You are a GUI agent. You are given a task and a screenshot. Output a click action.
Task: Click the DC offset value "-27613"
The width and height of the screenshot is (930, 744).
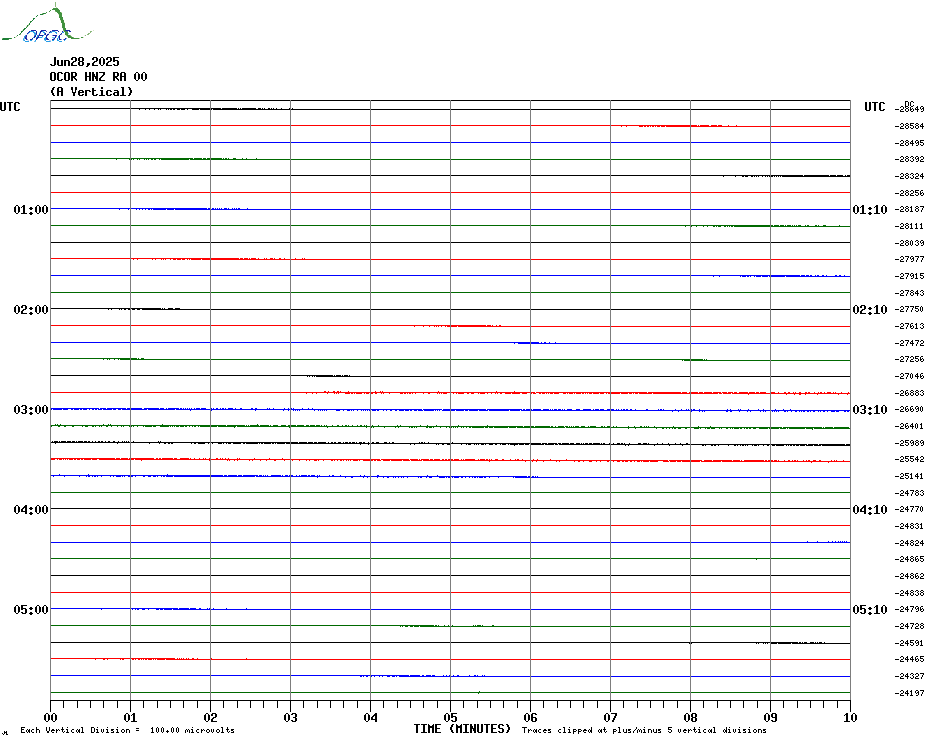point(910,326)
